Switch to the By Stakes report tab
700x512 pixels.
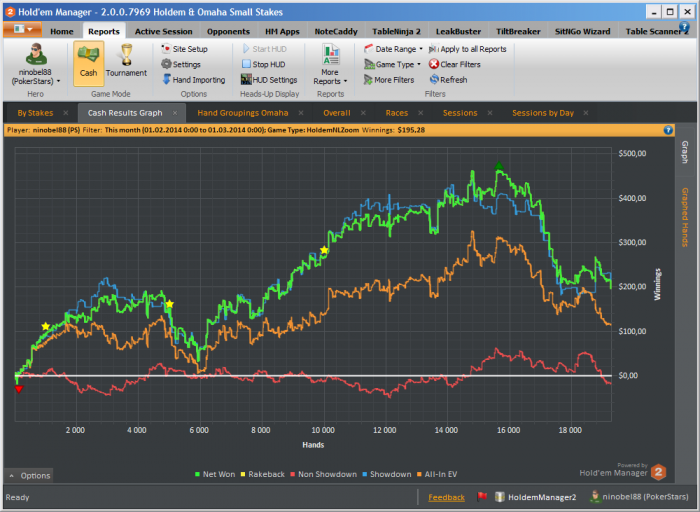click(35, 113)
